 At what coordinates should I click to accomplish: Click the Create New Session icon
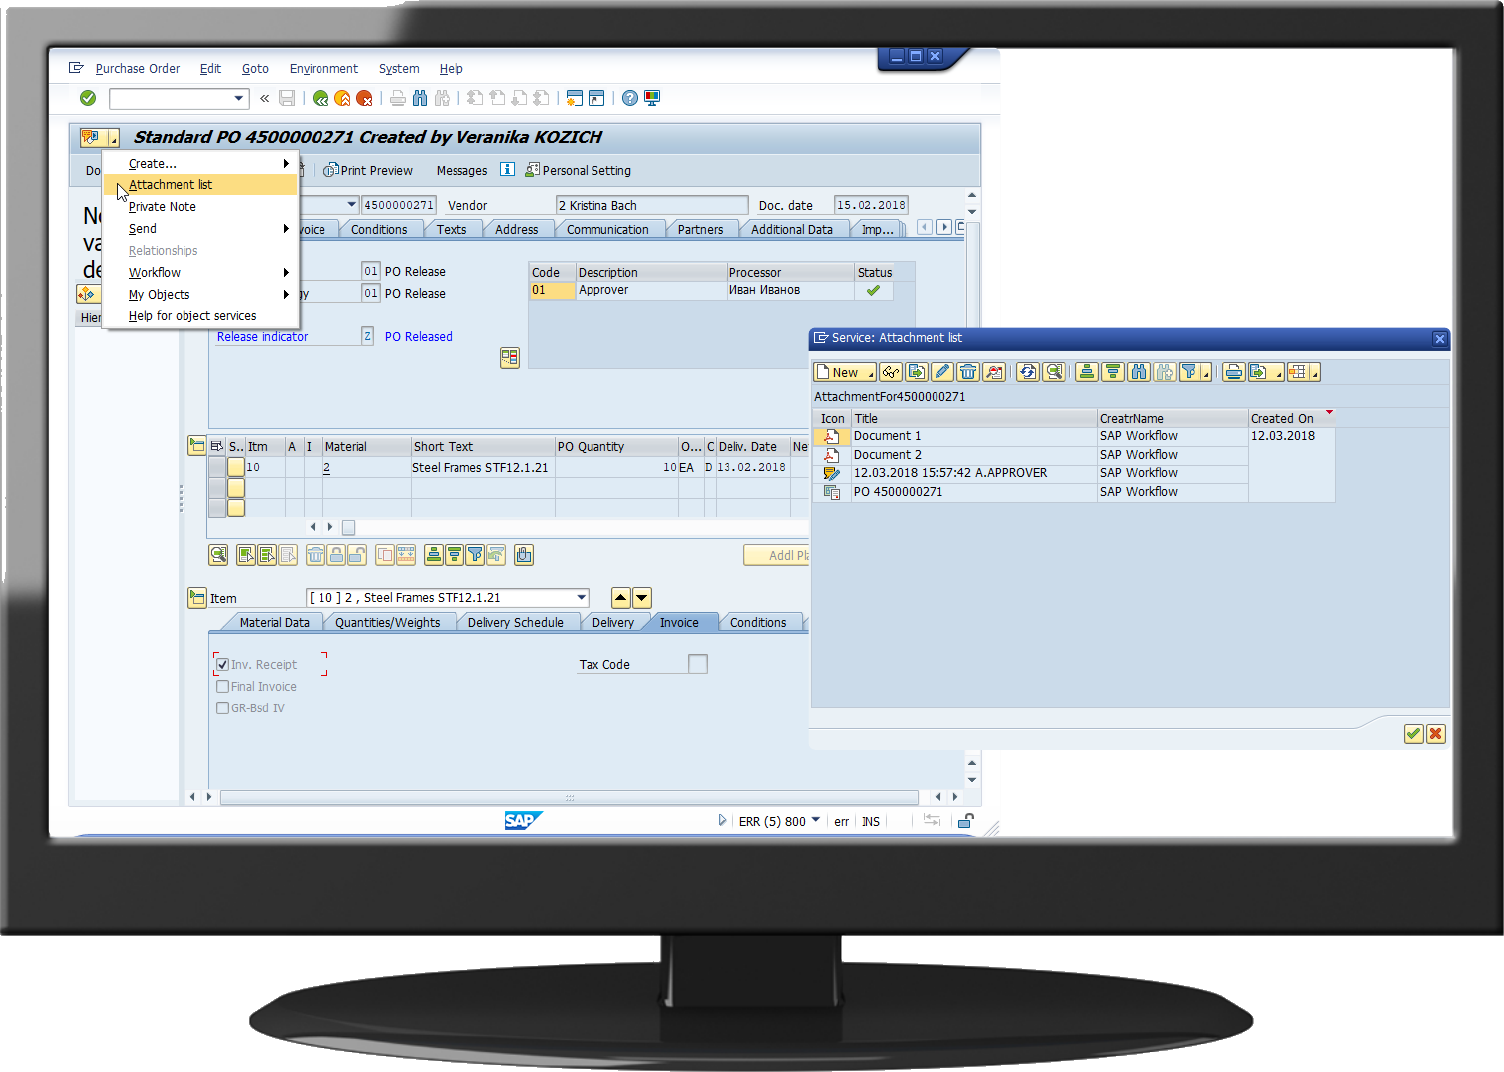click(x=574, y=98)
